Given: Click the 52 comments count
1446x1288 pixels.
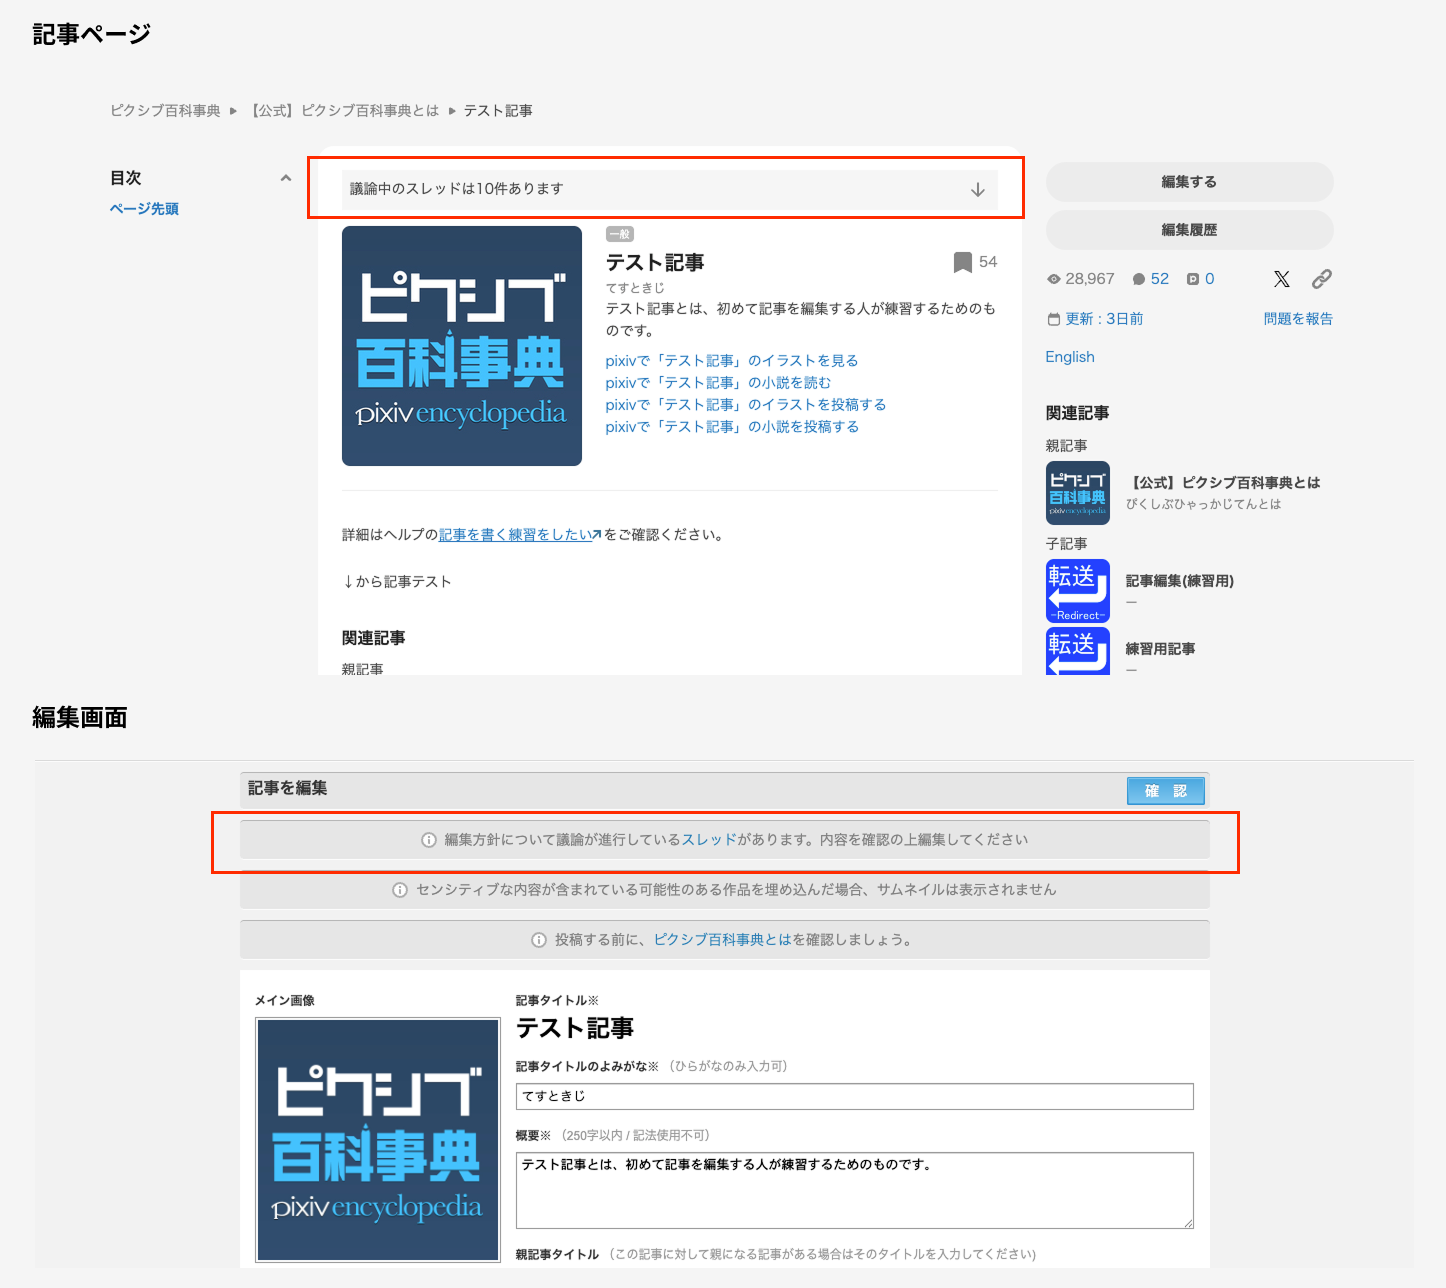Looking at the screenshot, I should 1160,279.
